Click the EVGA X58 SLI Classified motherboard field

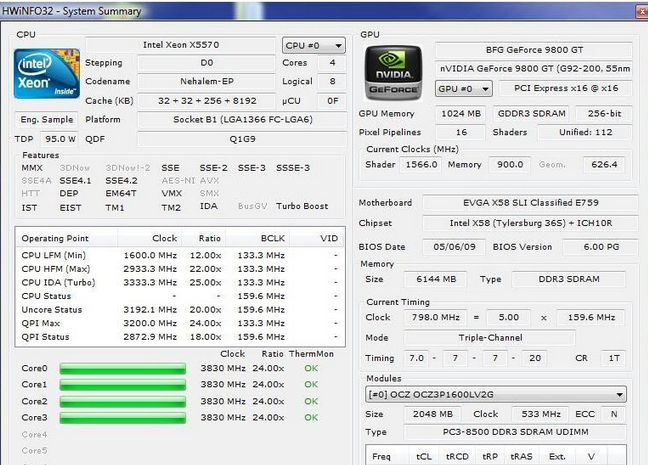coord(530,203)
